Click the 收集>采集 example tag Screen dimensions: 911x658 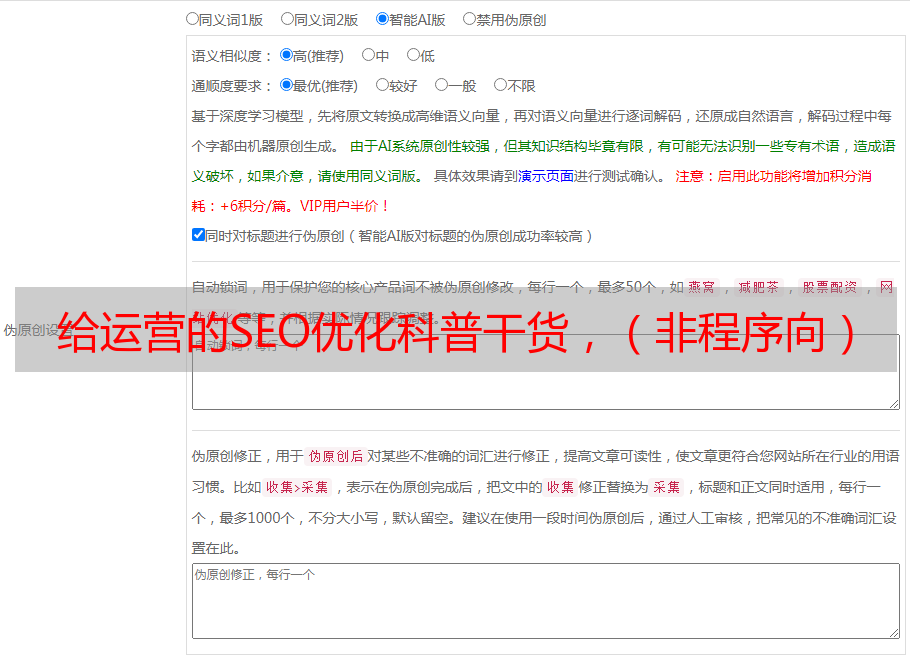point(297,487)
